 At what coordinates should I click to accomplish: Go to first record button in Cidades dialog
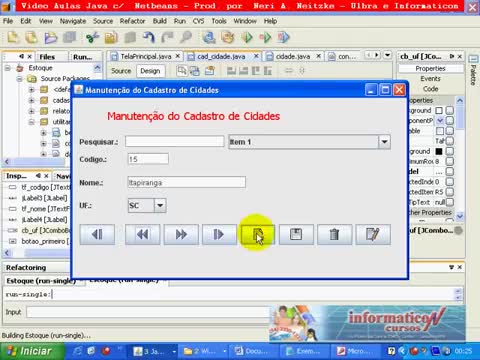pos(97,235)
